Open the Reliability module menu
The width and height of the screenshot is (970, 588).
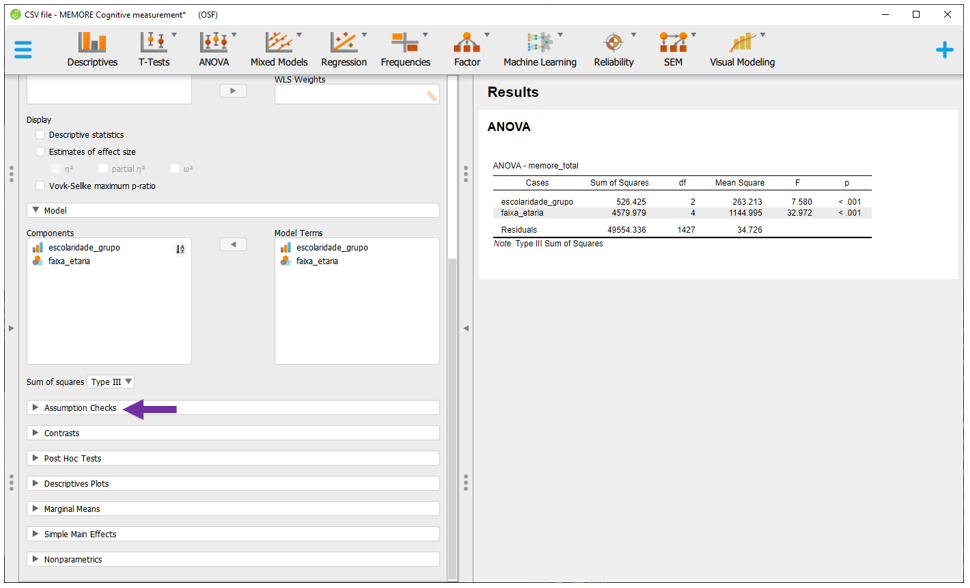[613, 49]
